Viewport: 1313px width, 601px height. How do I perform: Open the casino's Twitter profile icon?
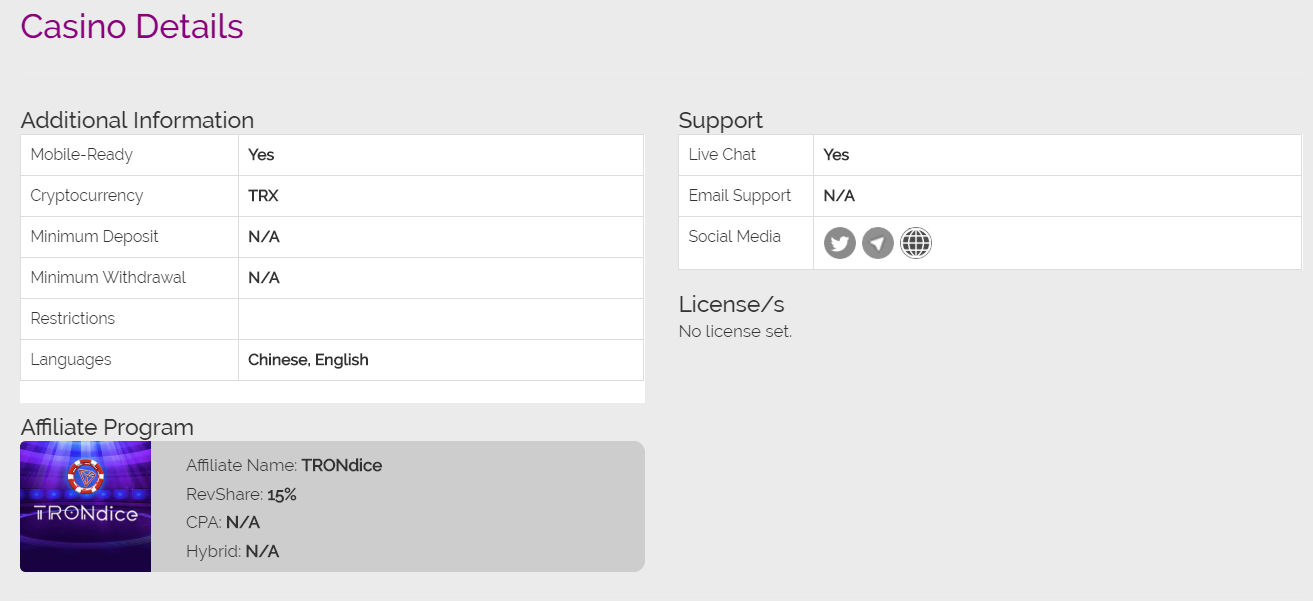pos(840,243)
